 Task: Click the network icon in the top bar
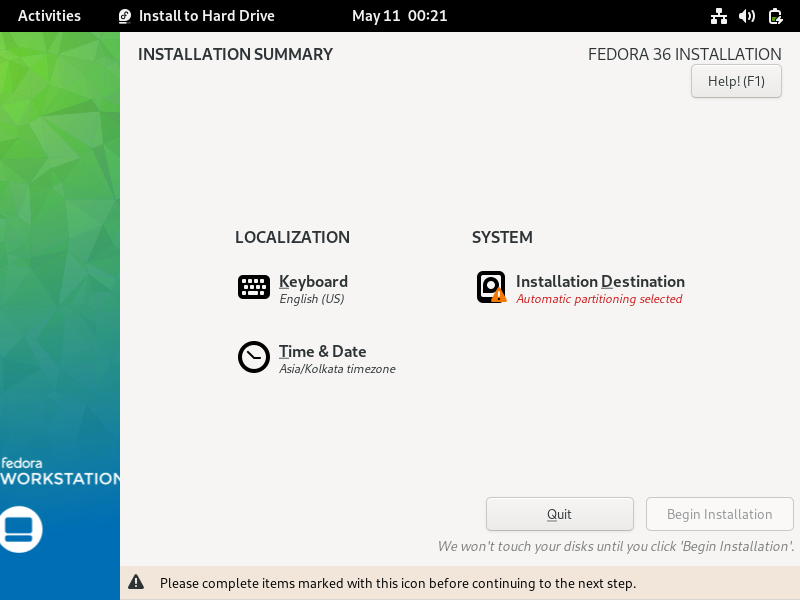(719, 16)
